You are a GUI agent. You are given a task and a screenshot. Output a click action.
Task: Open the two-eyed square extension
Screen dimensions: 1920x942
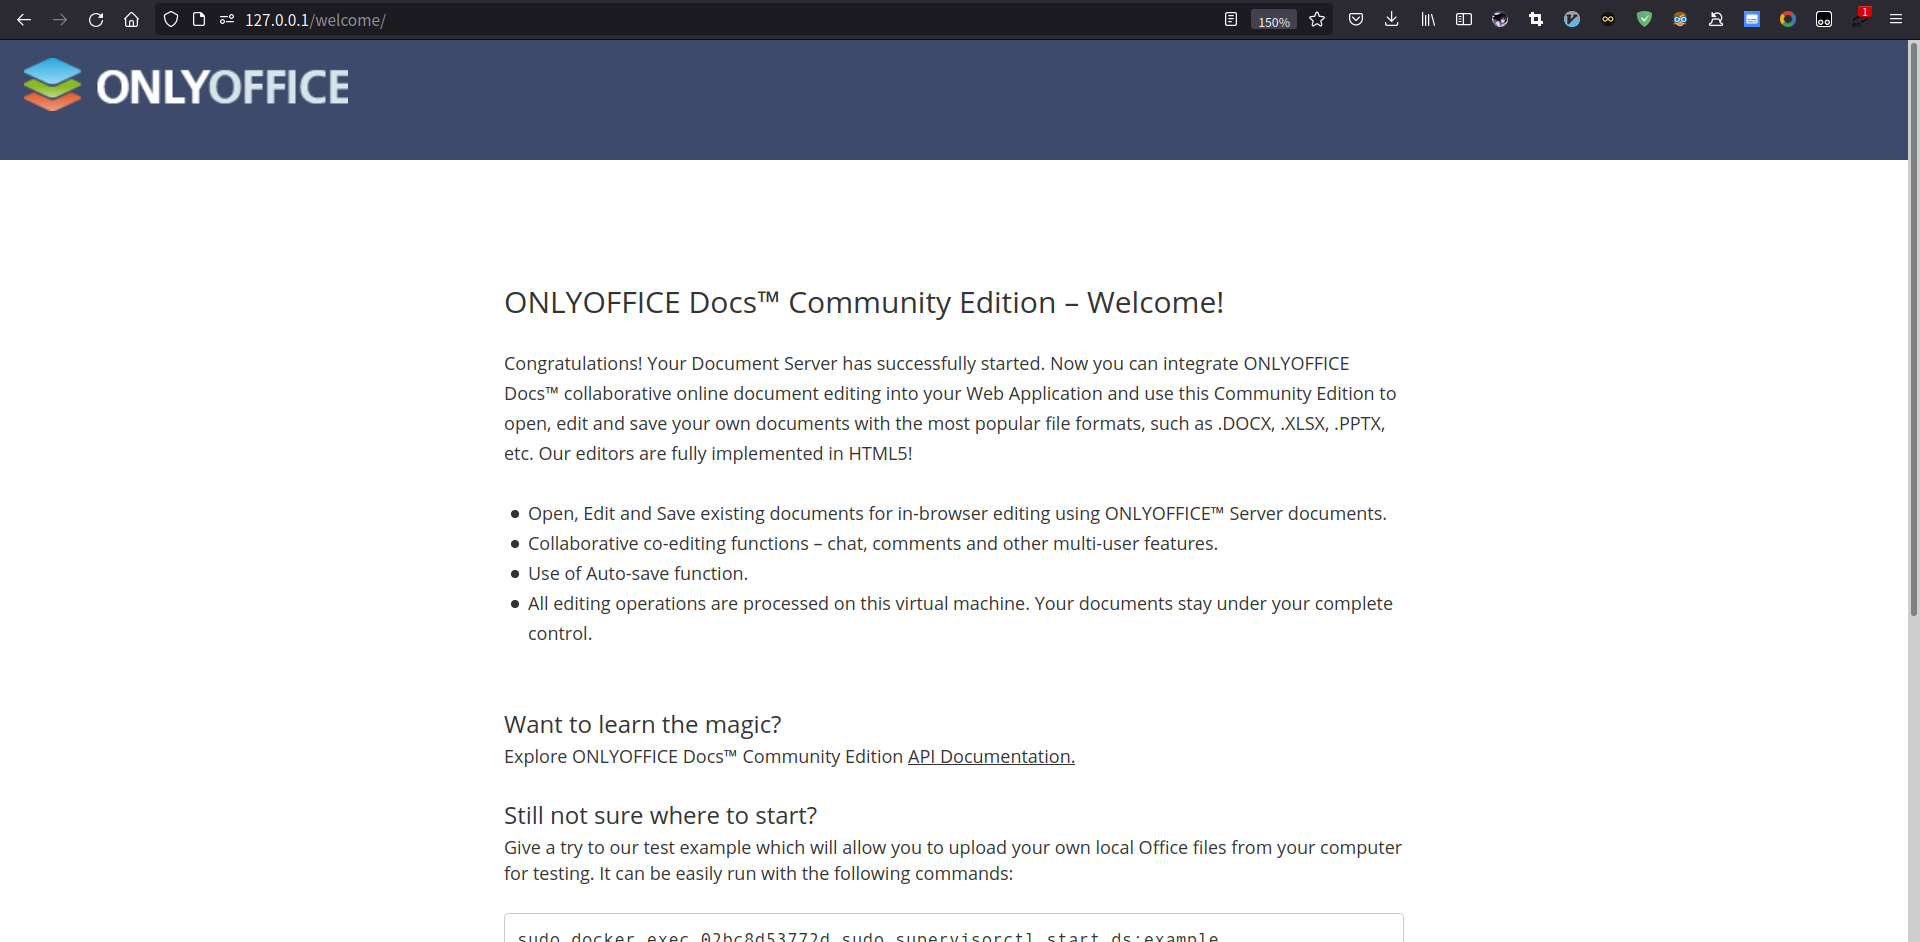coord(1824,20)
